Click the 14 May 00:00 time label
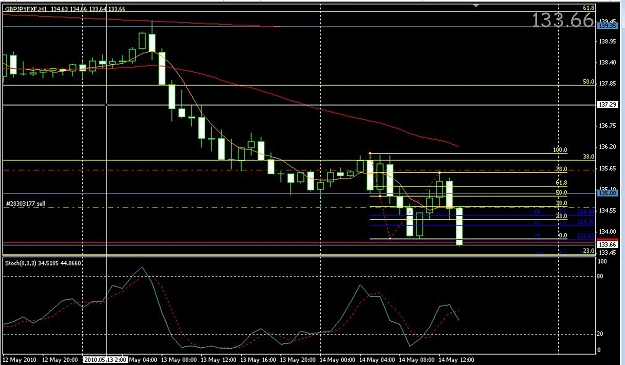This screenshot has width=625, height=365. click(337, 359)
